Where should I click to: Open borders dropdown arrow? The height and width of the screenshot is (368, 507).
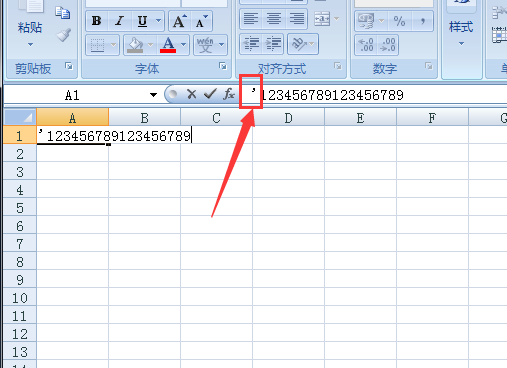[x=114, y=45]
